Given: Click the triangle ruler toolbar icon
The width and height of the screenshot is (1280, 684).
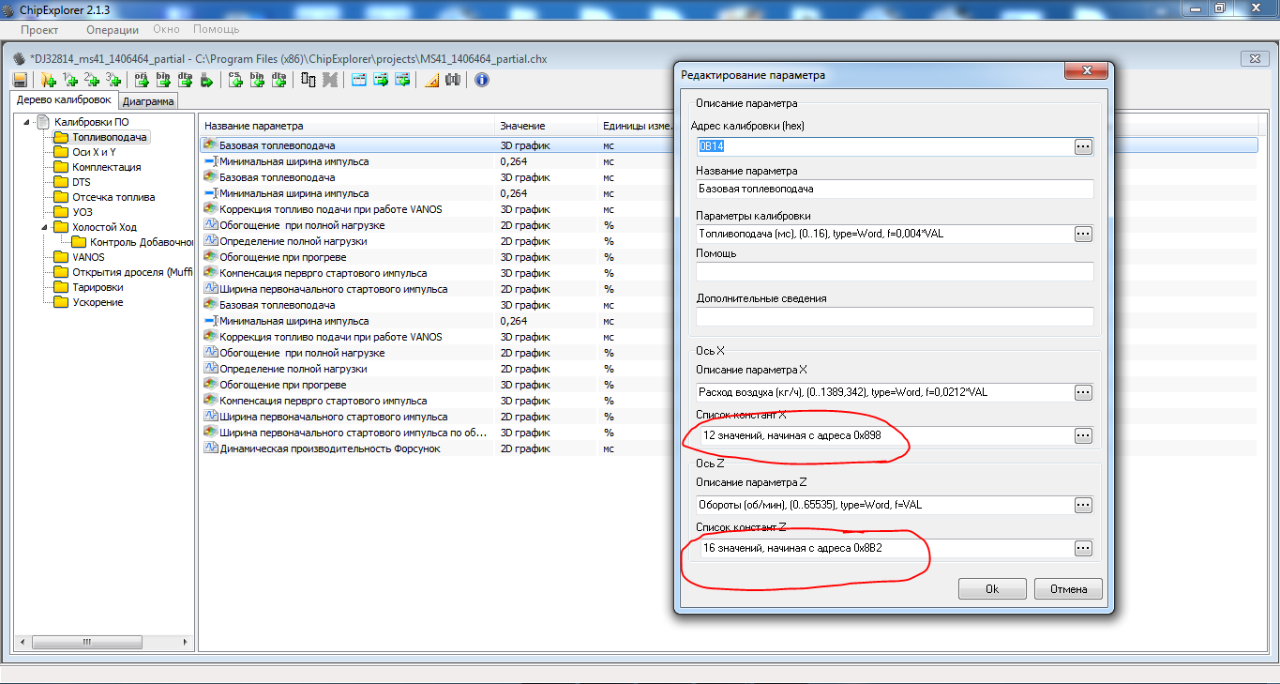Looking at the screenshot, I should point(432,80).
